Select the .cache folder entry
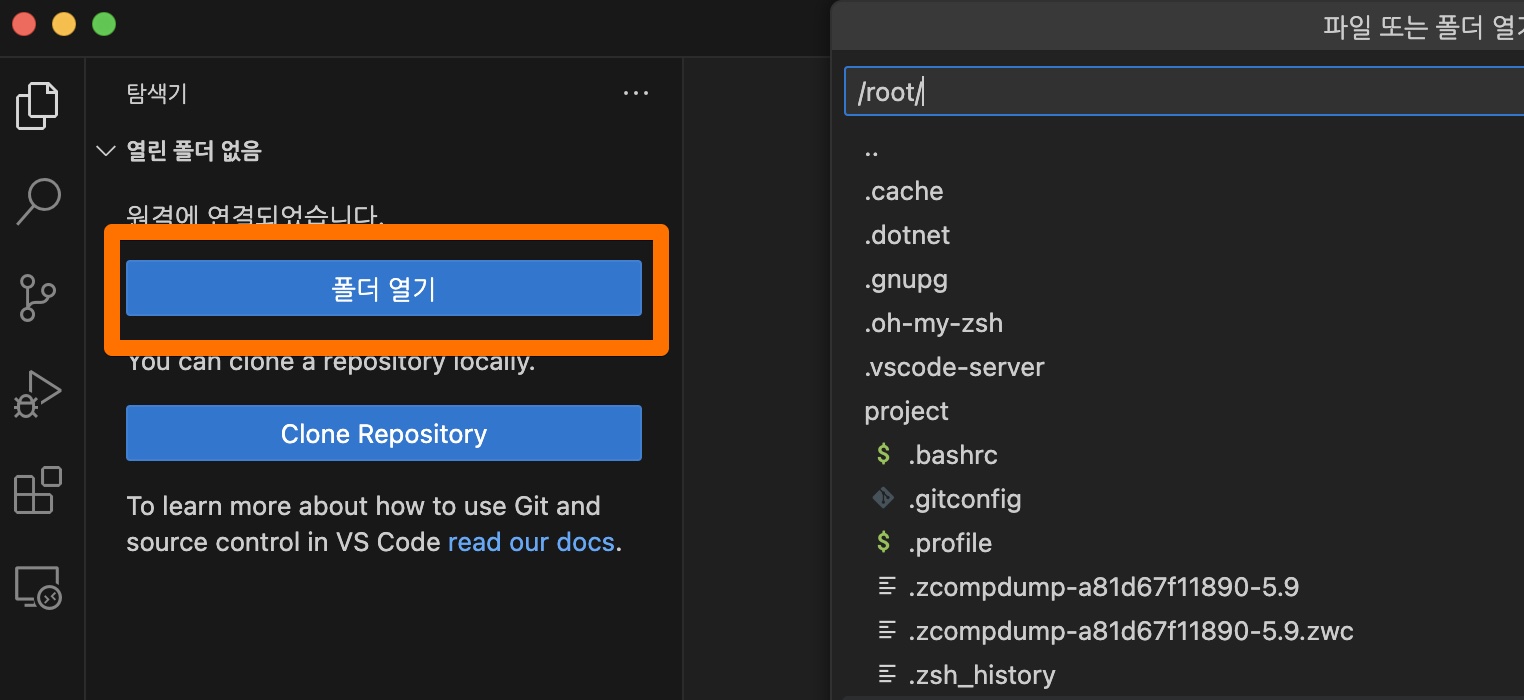 pos(903,191)
